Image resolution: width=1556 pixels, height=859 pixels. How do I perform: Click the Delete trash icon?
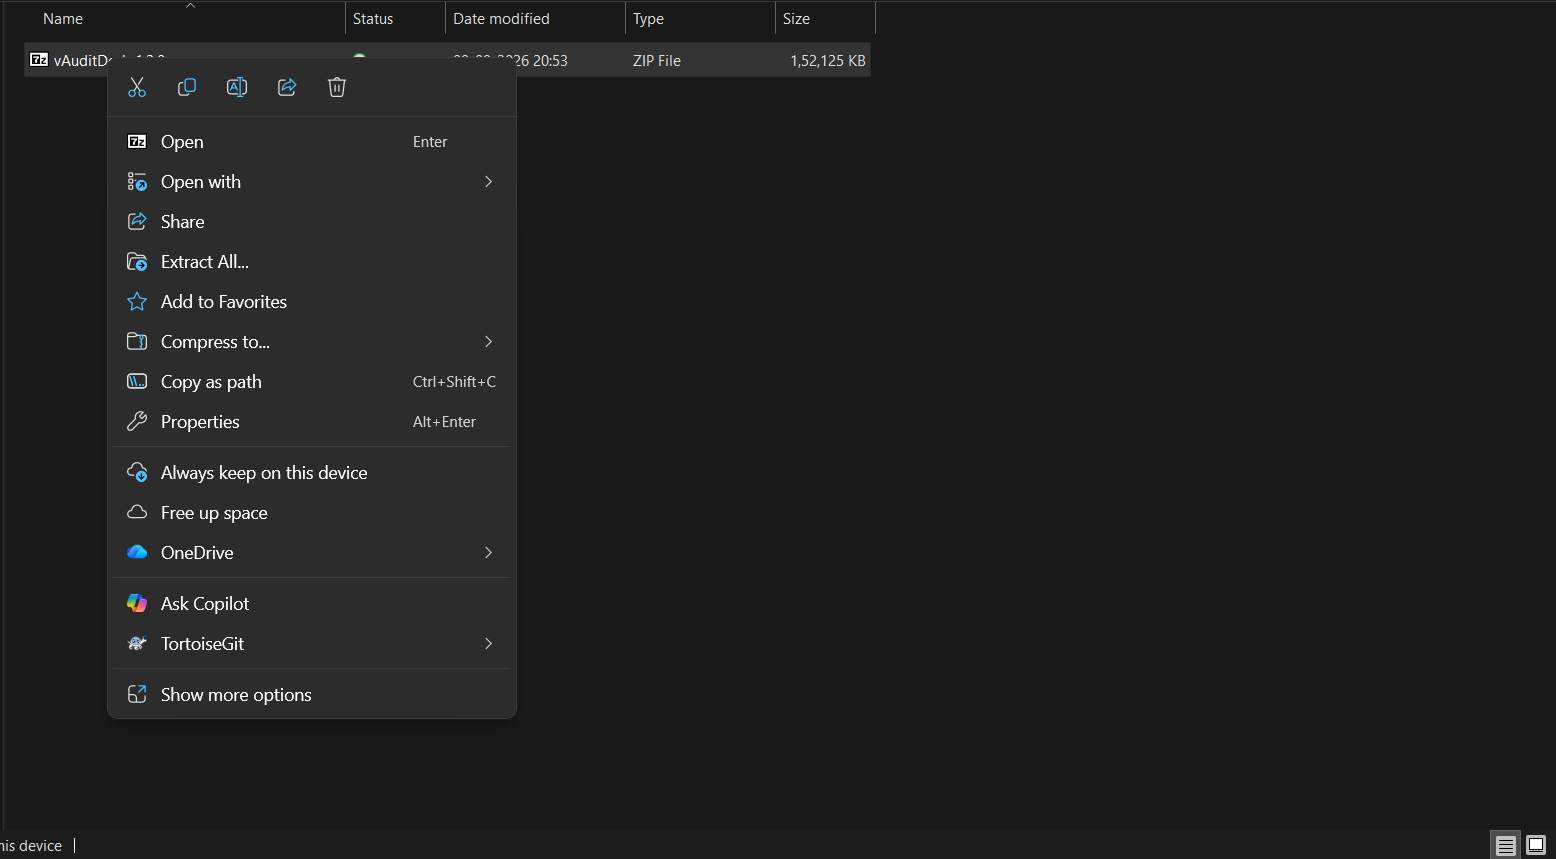(337, 87)
